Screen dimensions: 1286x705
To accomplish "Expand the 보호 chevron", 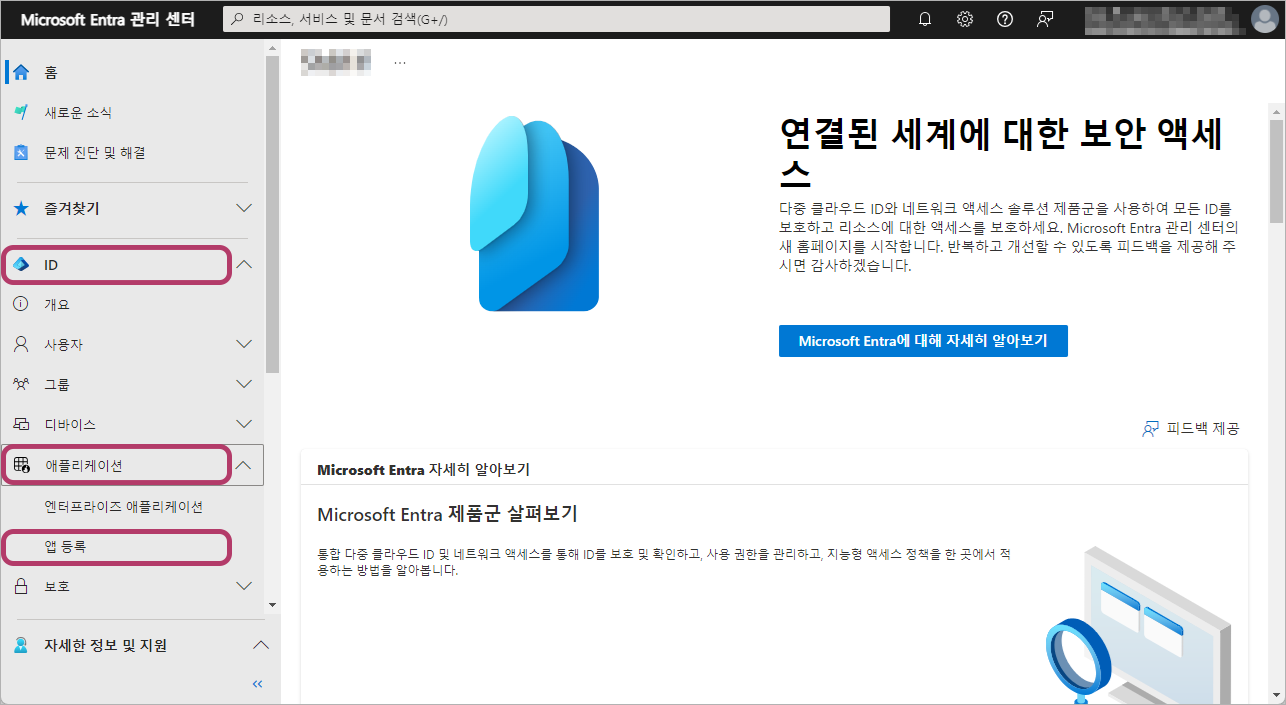I will point(244,586).
